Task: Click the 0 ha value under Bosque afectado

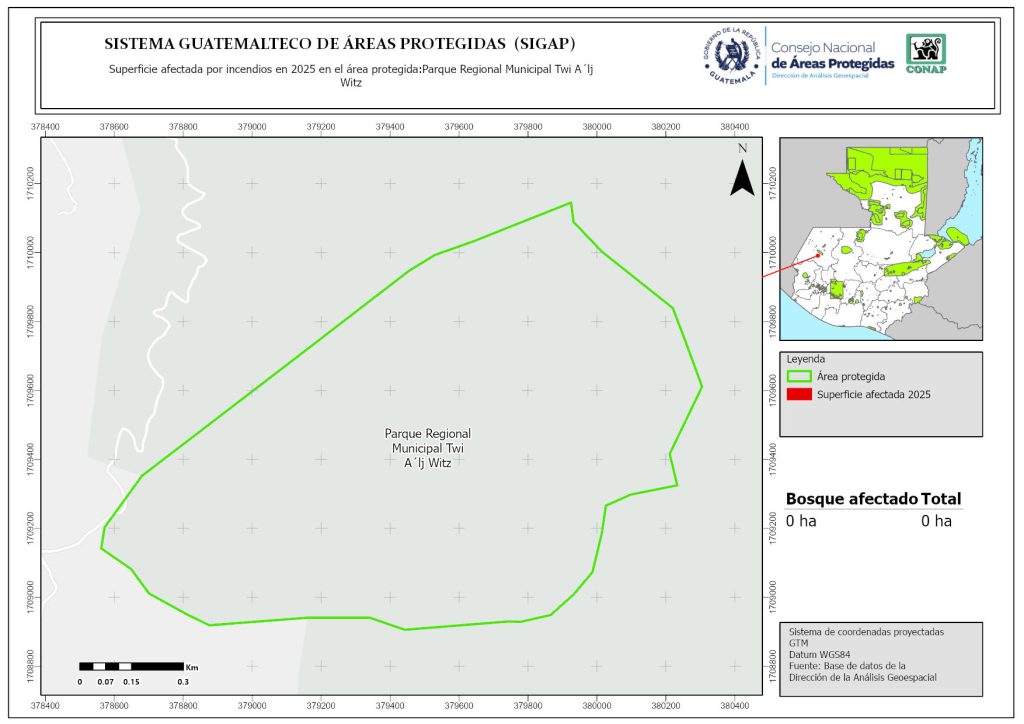Action: coord(801,521)
